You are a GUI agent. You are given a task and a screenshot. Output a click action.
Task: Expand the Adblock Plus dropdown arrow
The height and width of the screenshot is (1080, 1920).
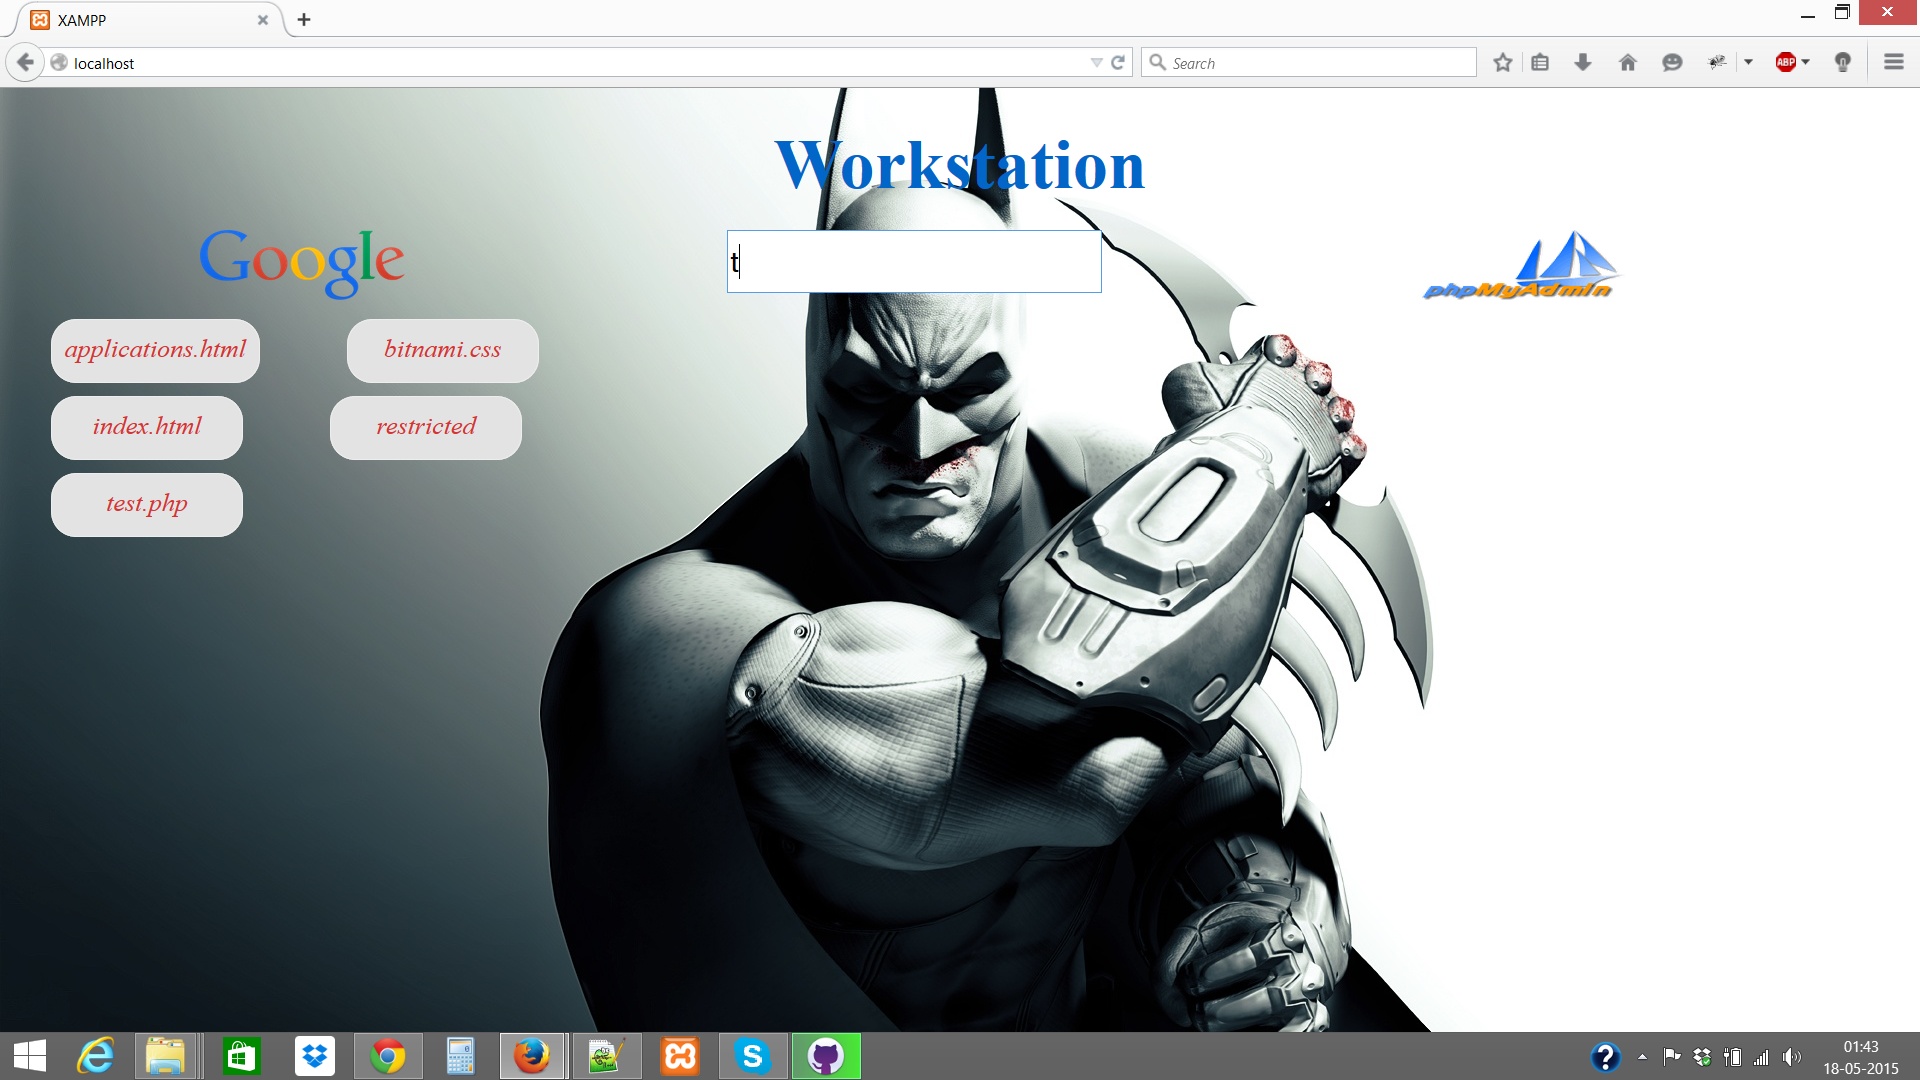[1806, 62]
